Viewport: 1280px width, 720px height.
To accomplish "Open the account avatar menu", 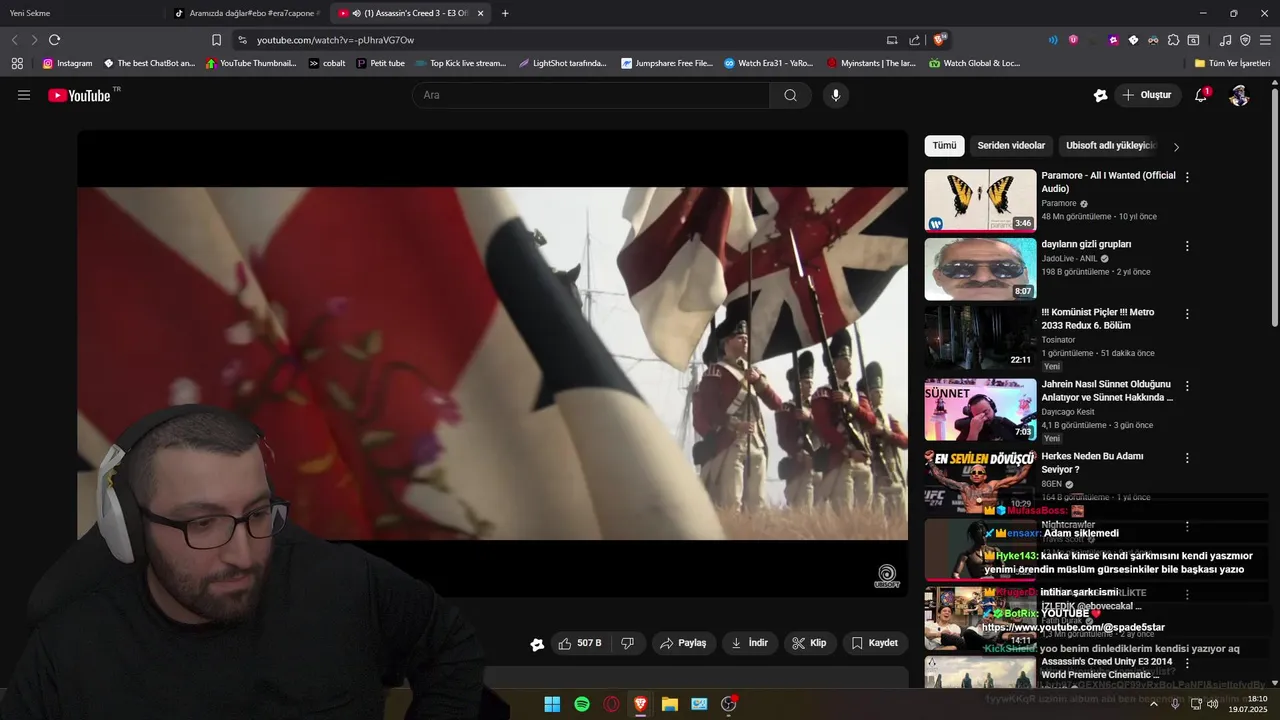I will (1239, 95).
